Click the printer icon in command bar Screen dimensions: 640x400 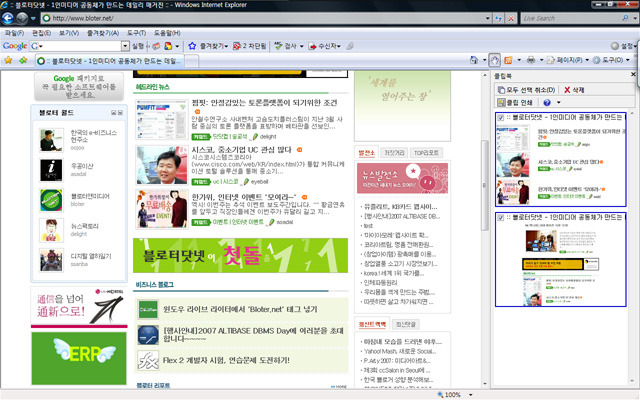point(531,60)
